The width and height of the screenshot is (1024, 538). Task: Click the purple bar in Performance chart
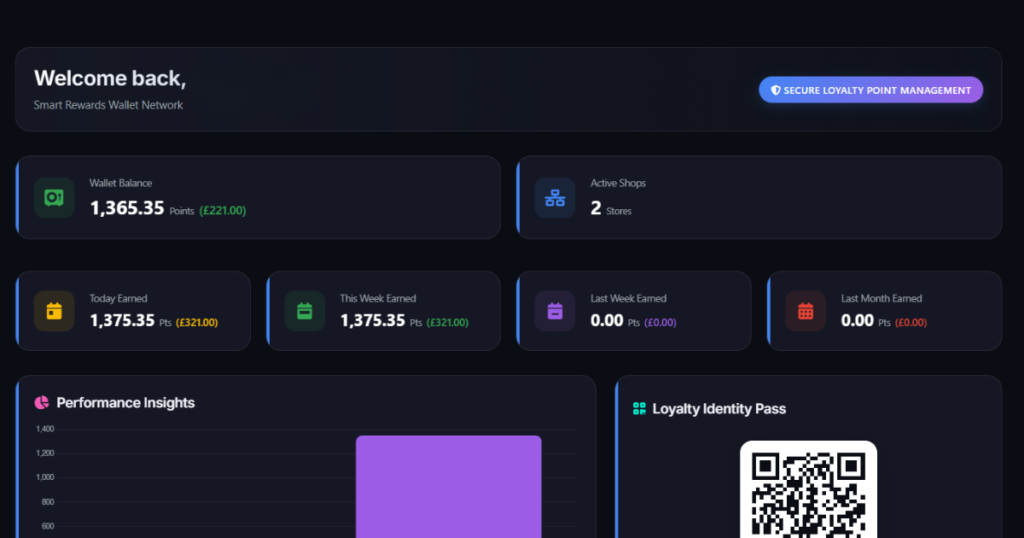449,486
